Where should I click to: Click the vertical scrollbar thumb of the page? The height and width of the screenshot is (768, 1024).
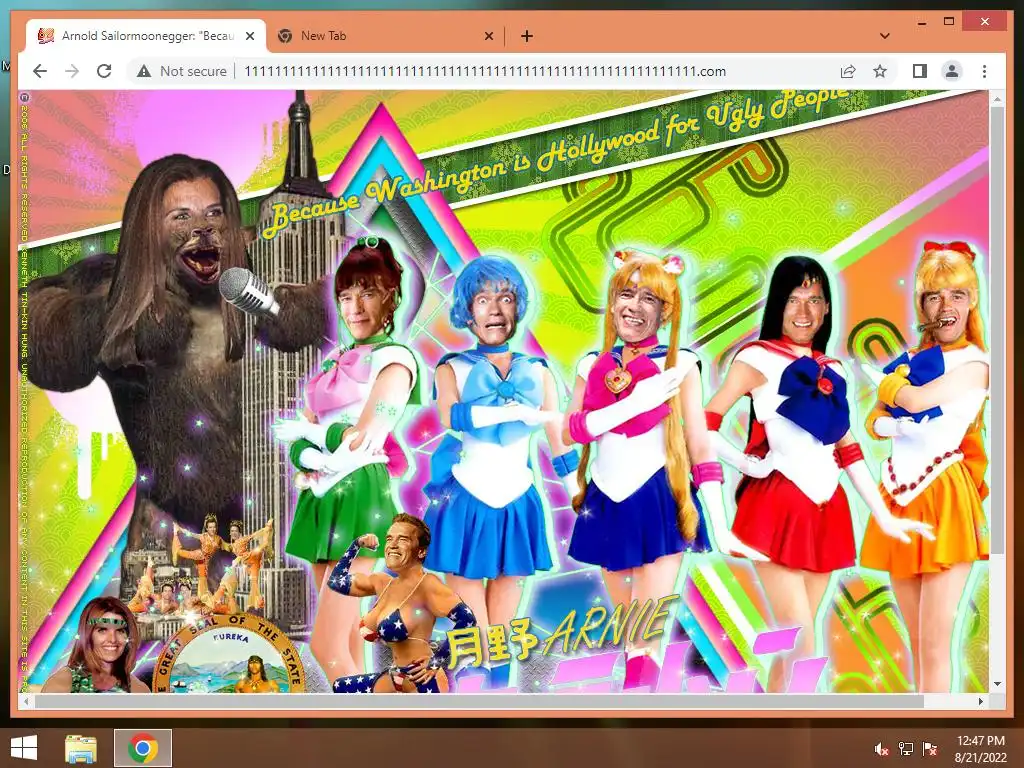pyautogui.click(x=997, y=330)
